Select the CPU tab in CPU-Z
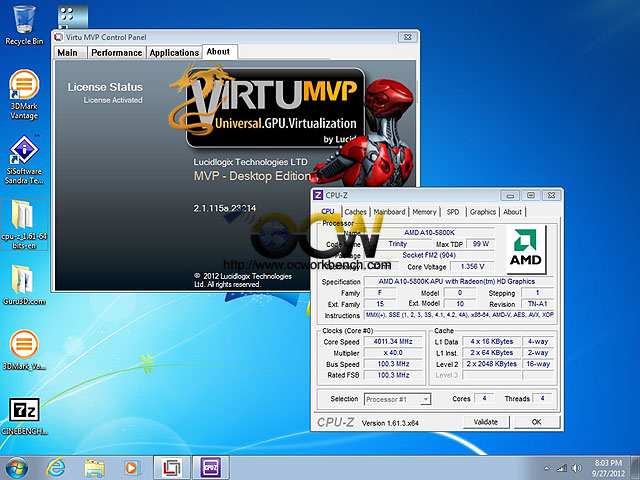Image resolution: width=640 pixels, height=480 pixels. click(x=328, y=211)
